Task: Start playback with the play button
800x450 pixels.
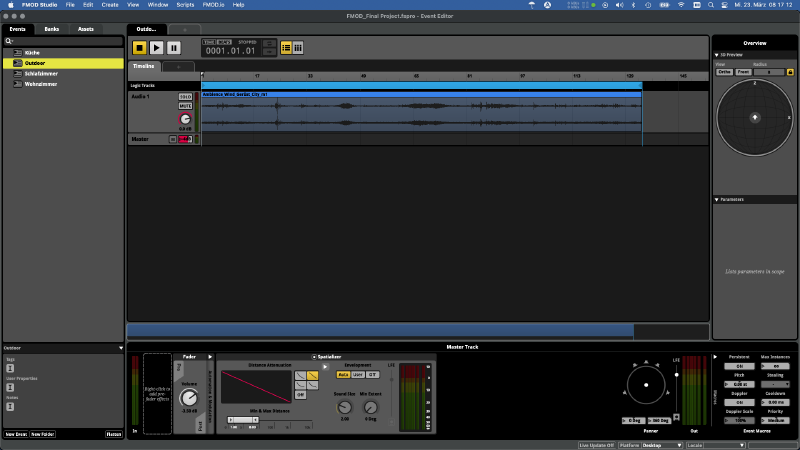Action: (157, 47)
